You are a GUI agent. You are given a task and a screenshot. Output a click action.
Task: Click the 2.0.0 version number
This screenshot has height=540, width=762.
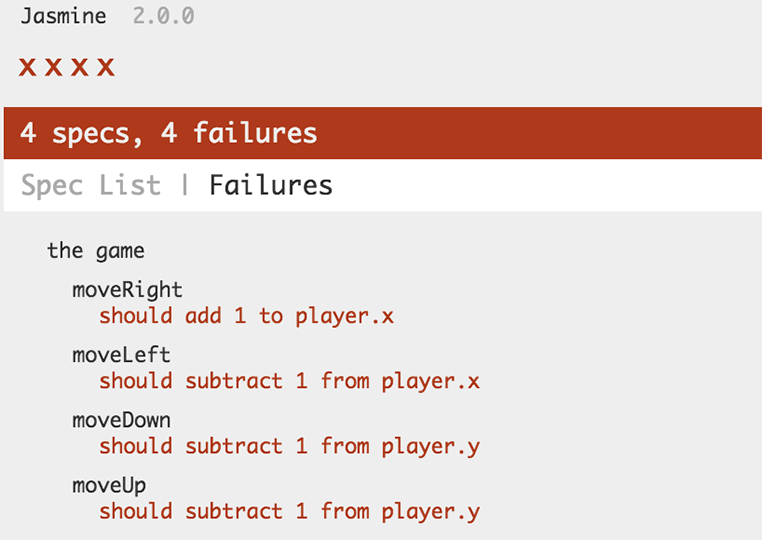tap(164, 16)
